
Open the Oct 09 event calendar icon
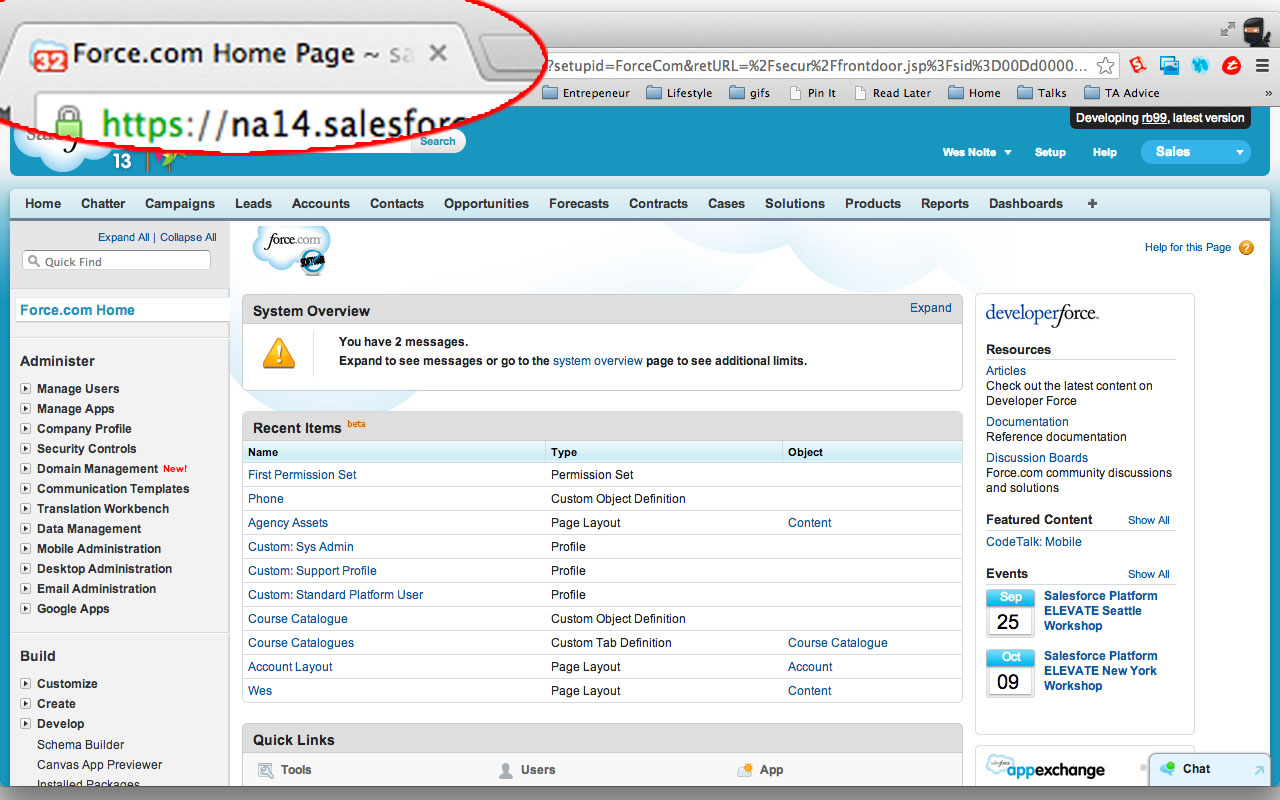click(x=1010, y=673)
